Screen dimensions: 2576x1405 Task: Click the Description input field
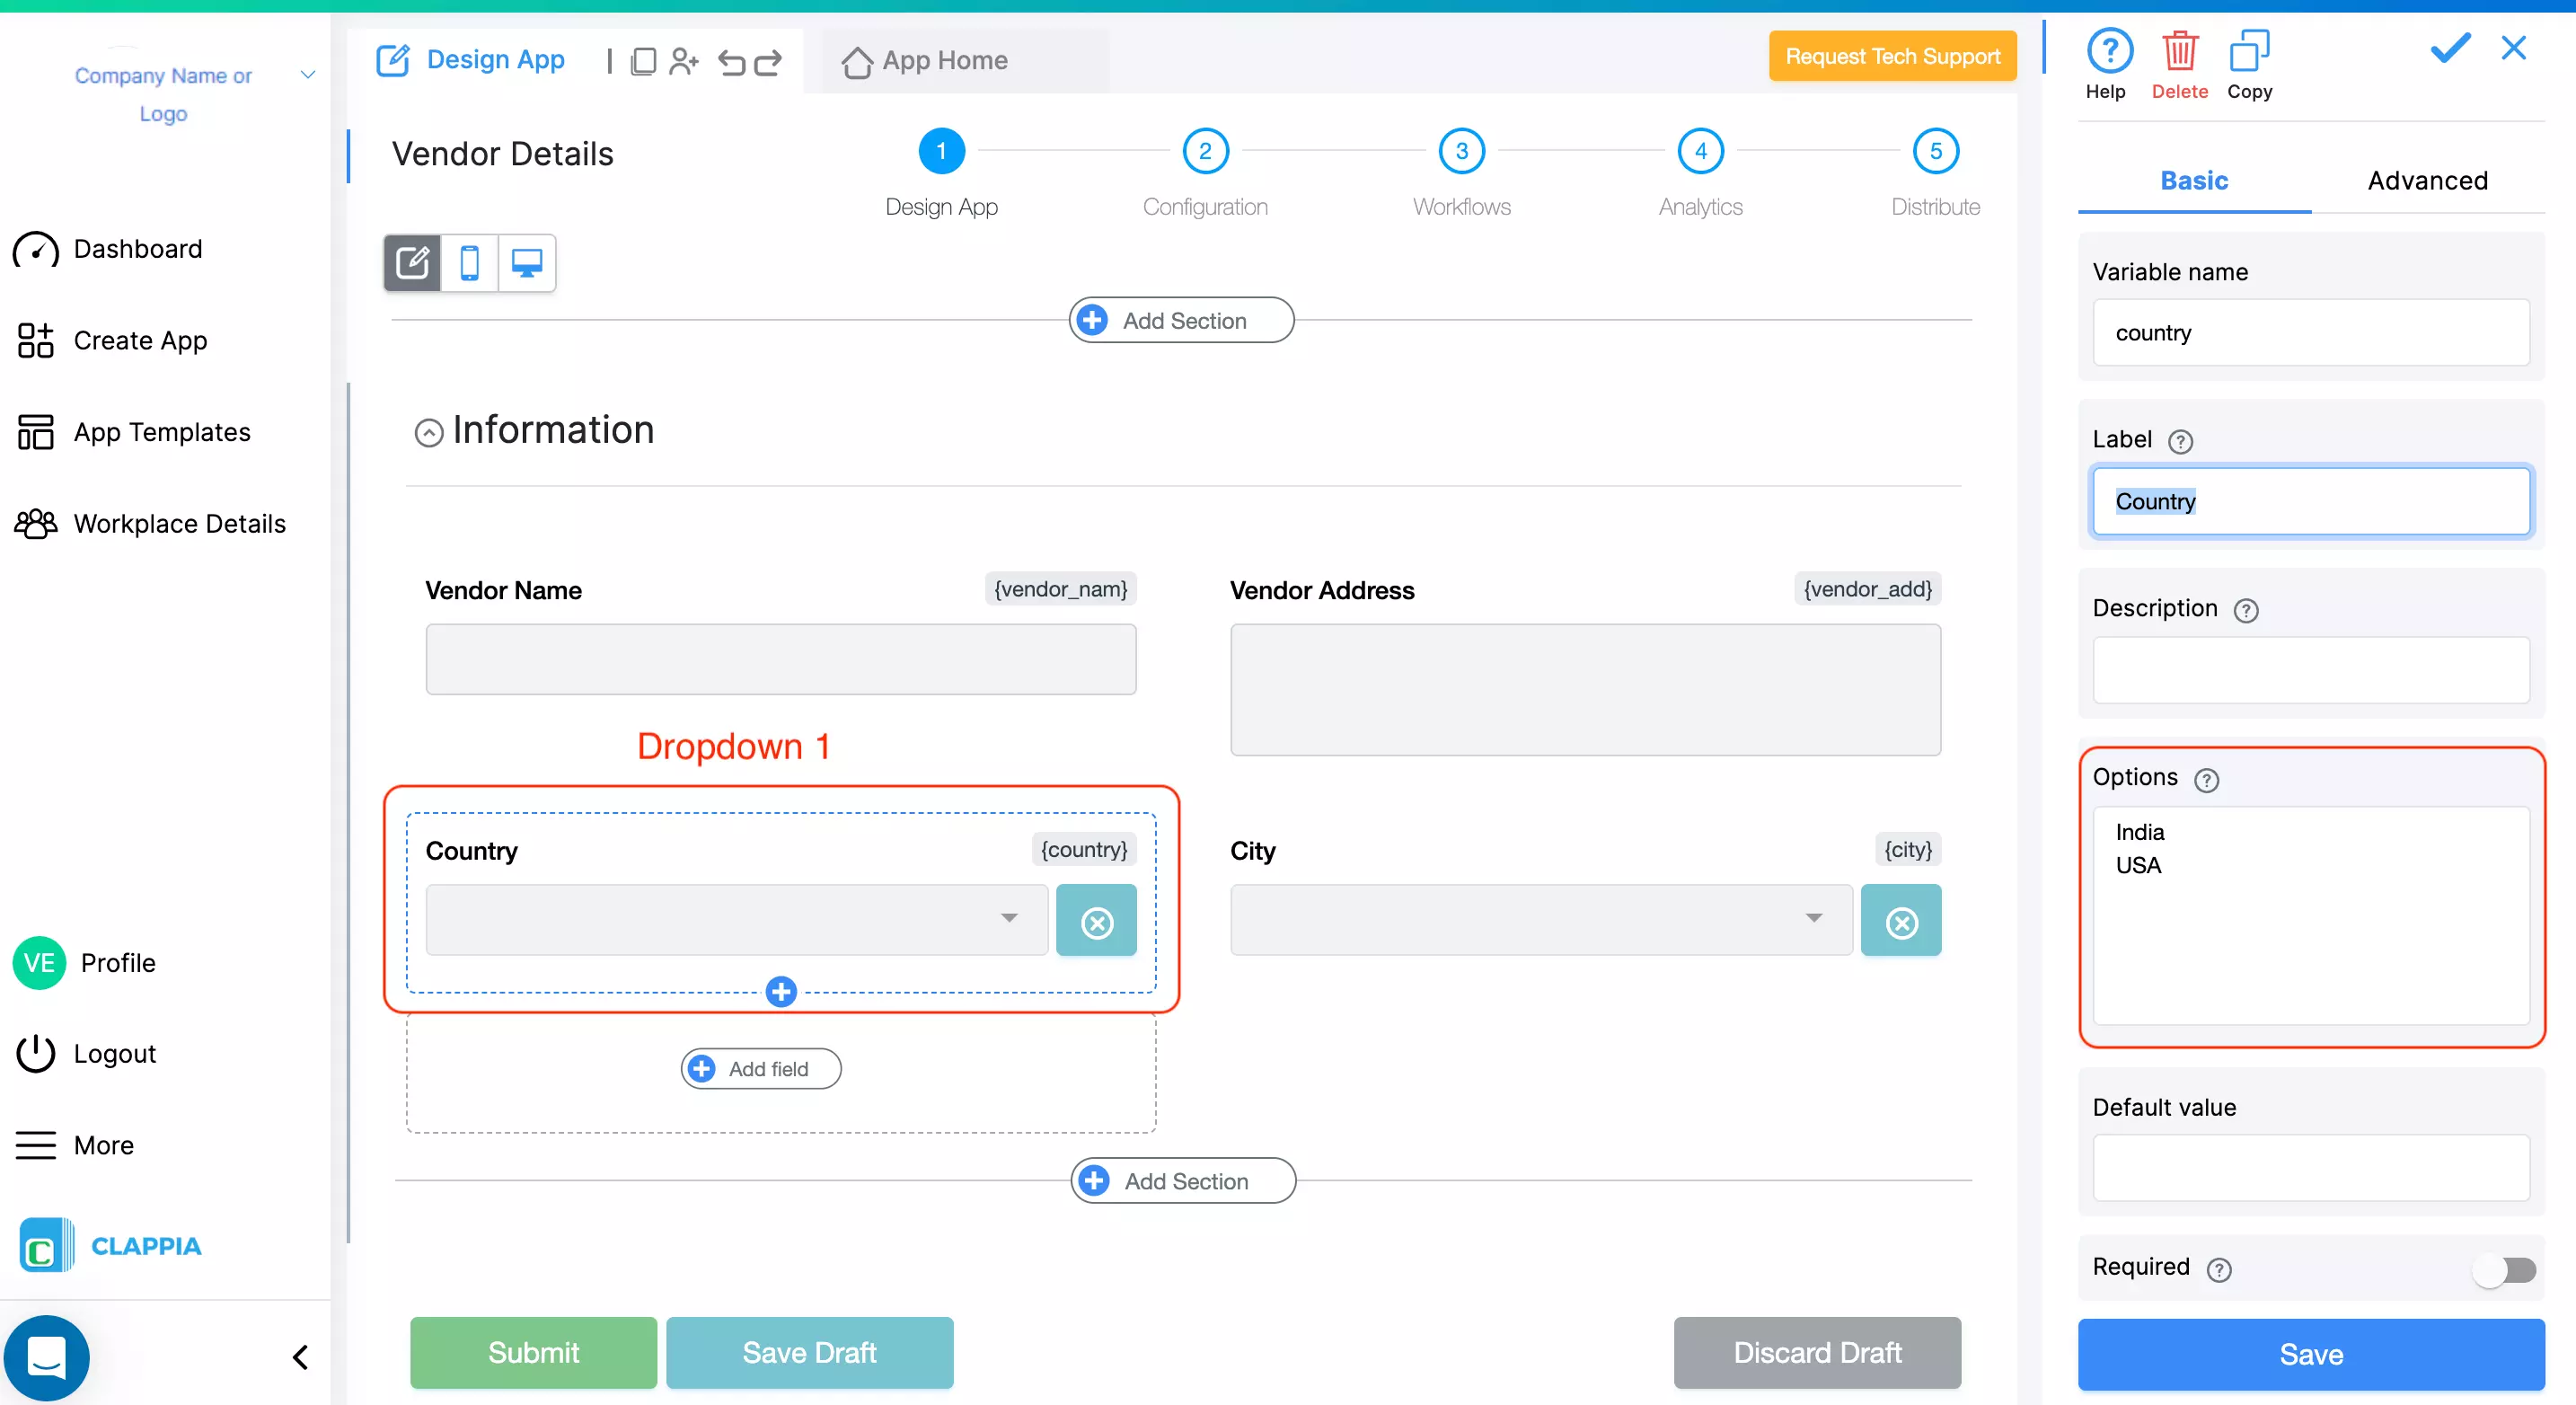(2310, 670)
